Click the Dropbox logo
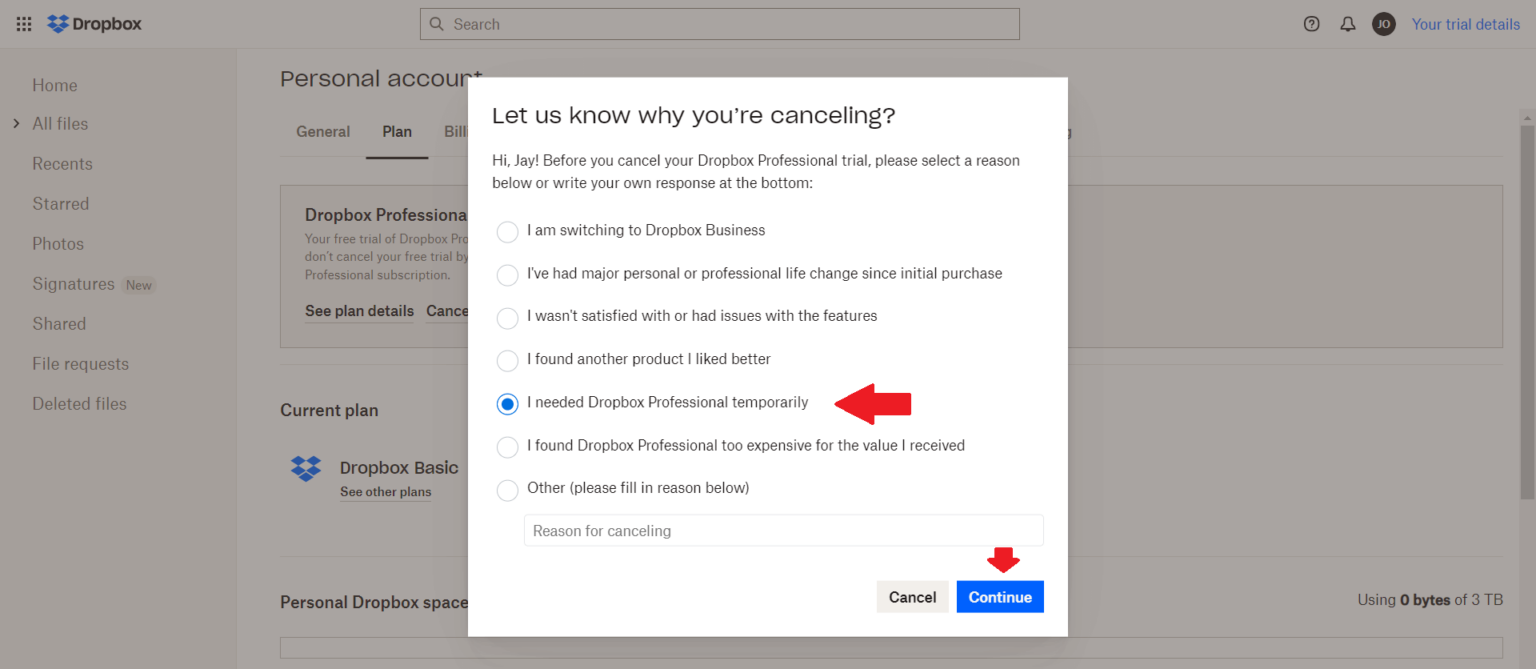The width and height of the screenshot is (1536, 669). coord(93,23)
